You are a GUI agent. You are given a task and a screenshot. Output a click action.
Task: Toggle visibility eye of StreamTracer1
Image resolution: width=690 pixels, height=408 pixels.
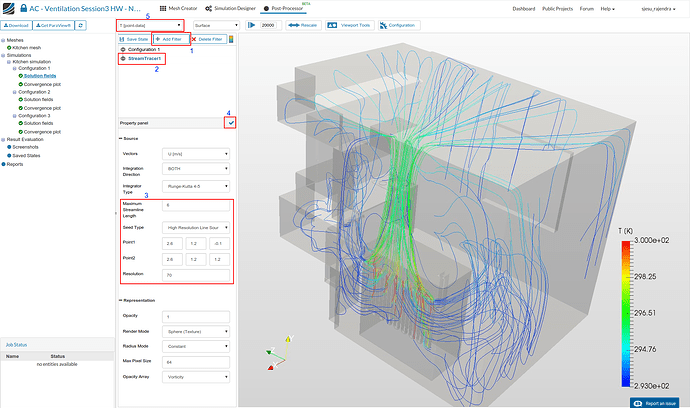123,60
